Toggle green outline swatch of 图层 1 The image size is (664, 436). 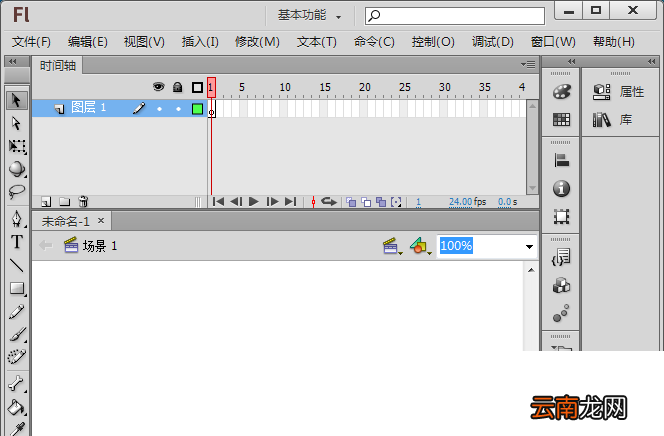pos(197,109)
